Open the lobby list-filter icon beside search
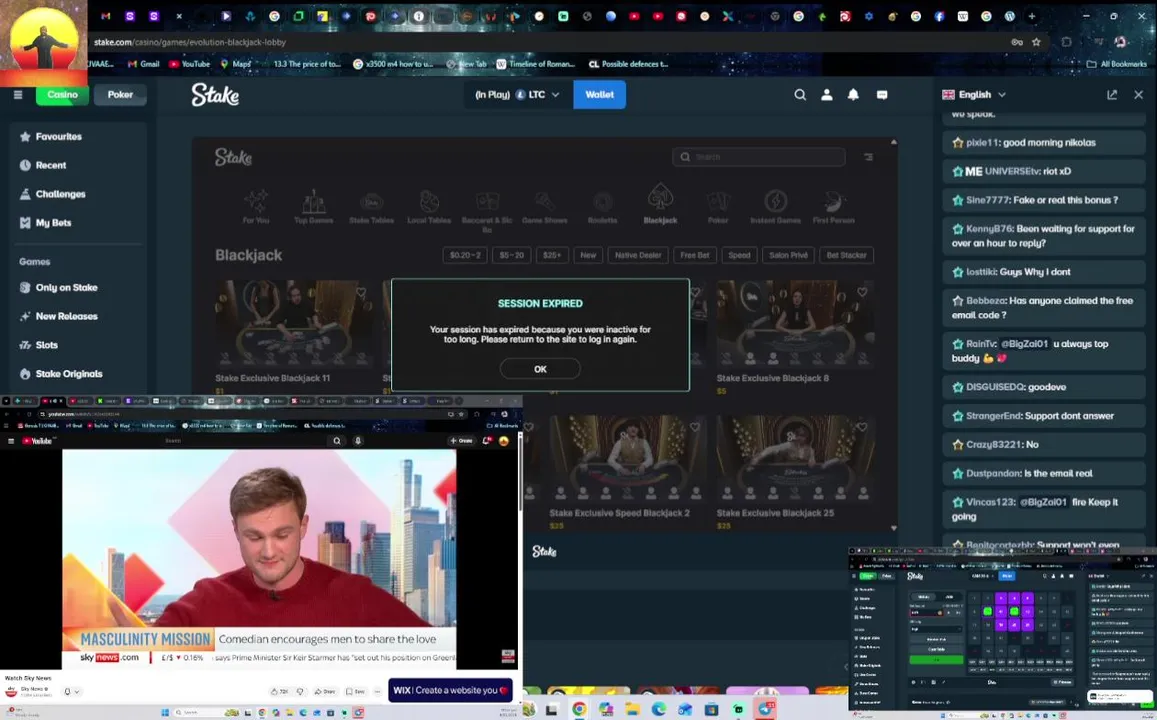 coord(868,157)
